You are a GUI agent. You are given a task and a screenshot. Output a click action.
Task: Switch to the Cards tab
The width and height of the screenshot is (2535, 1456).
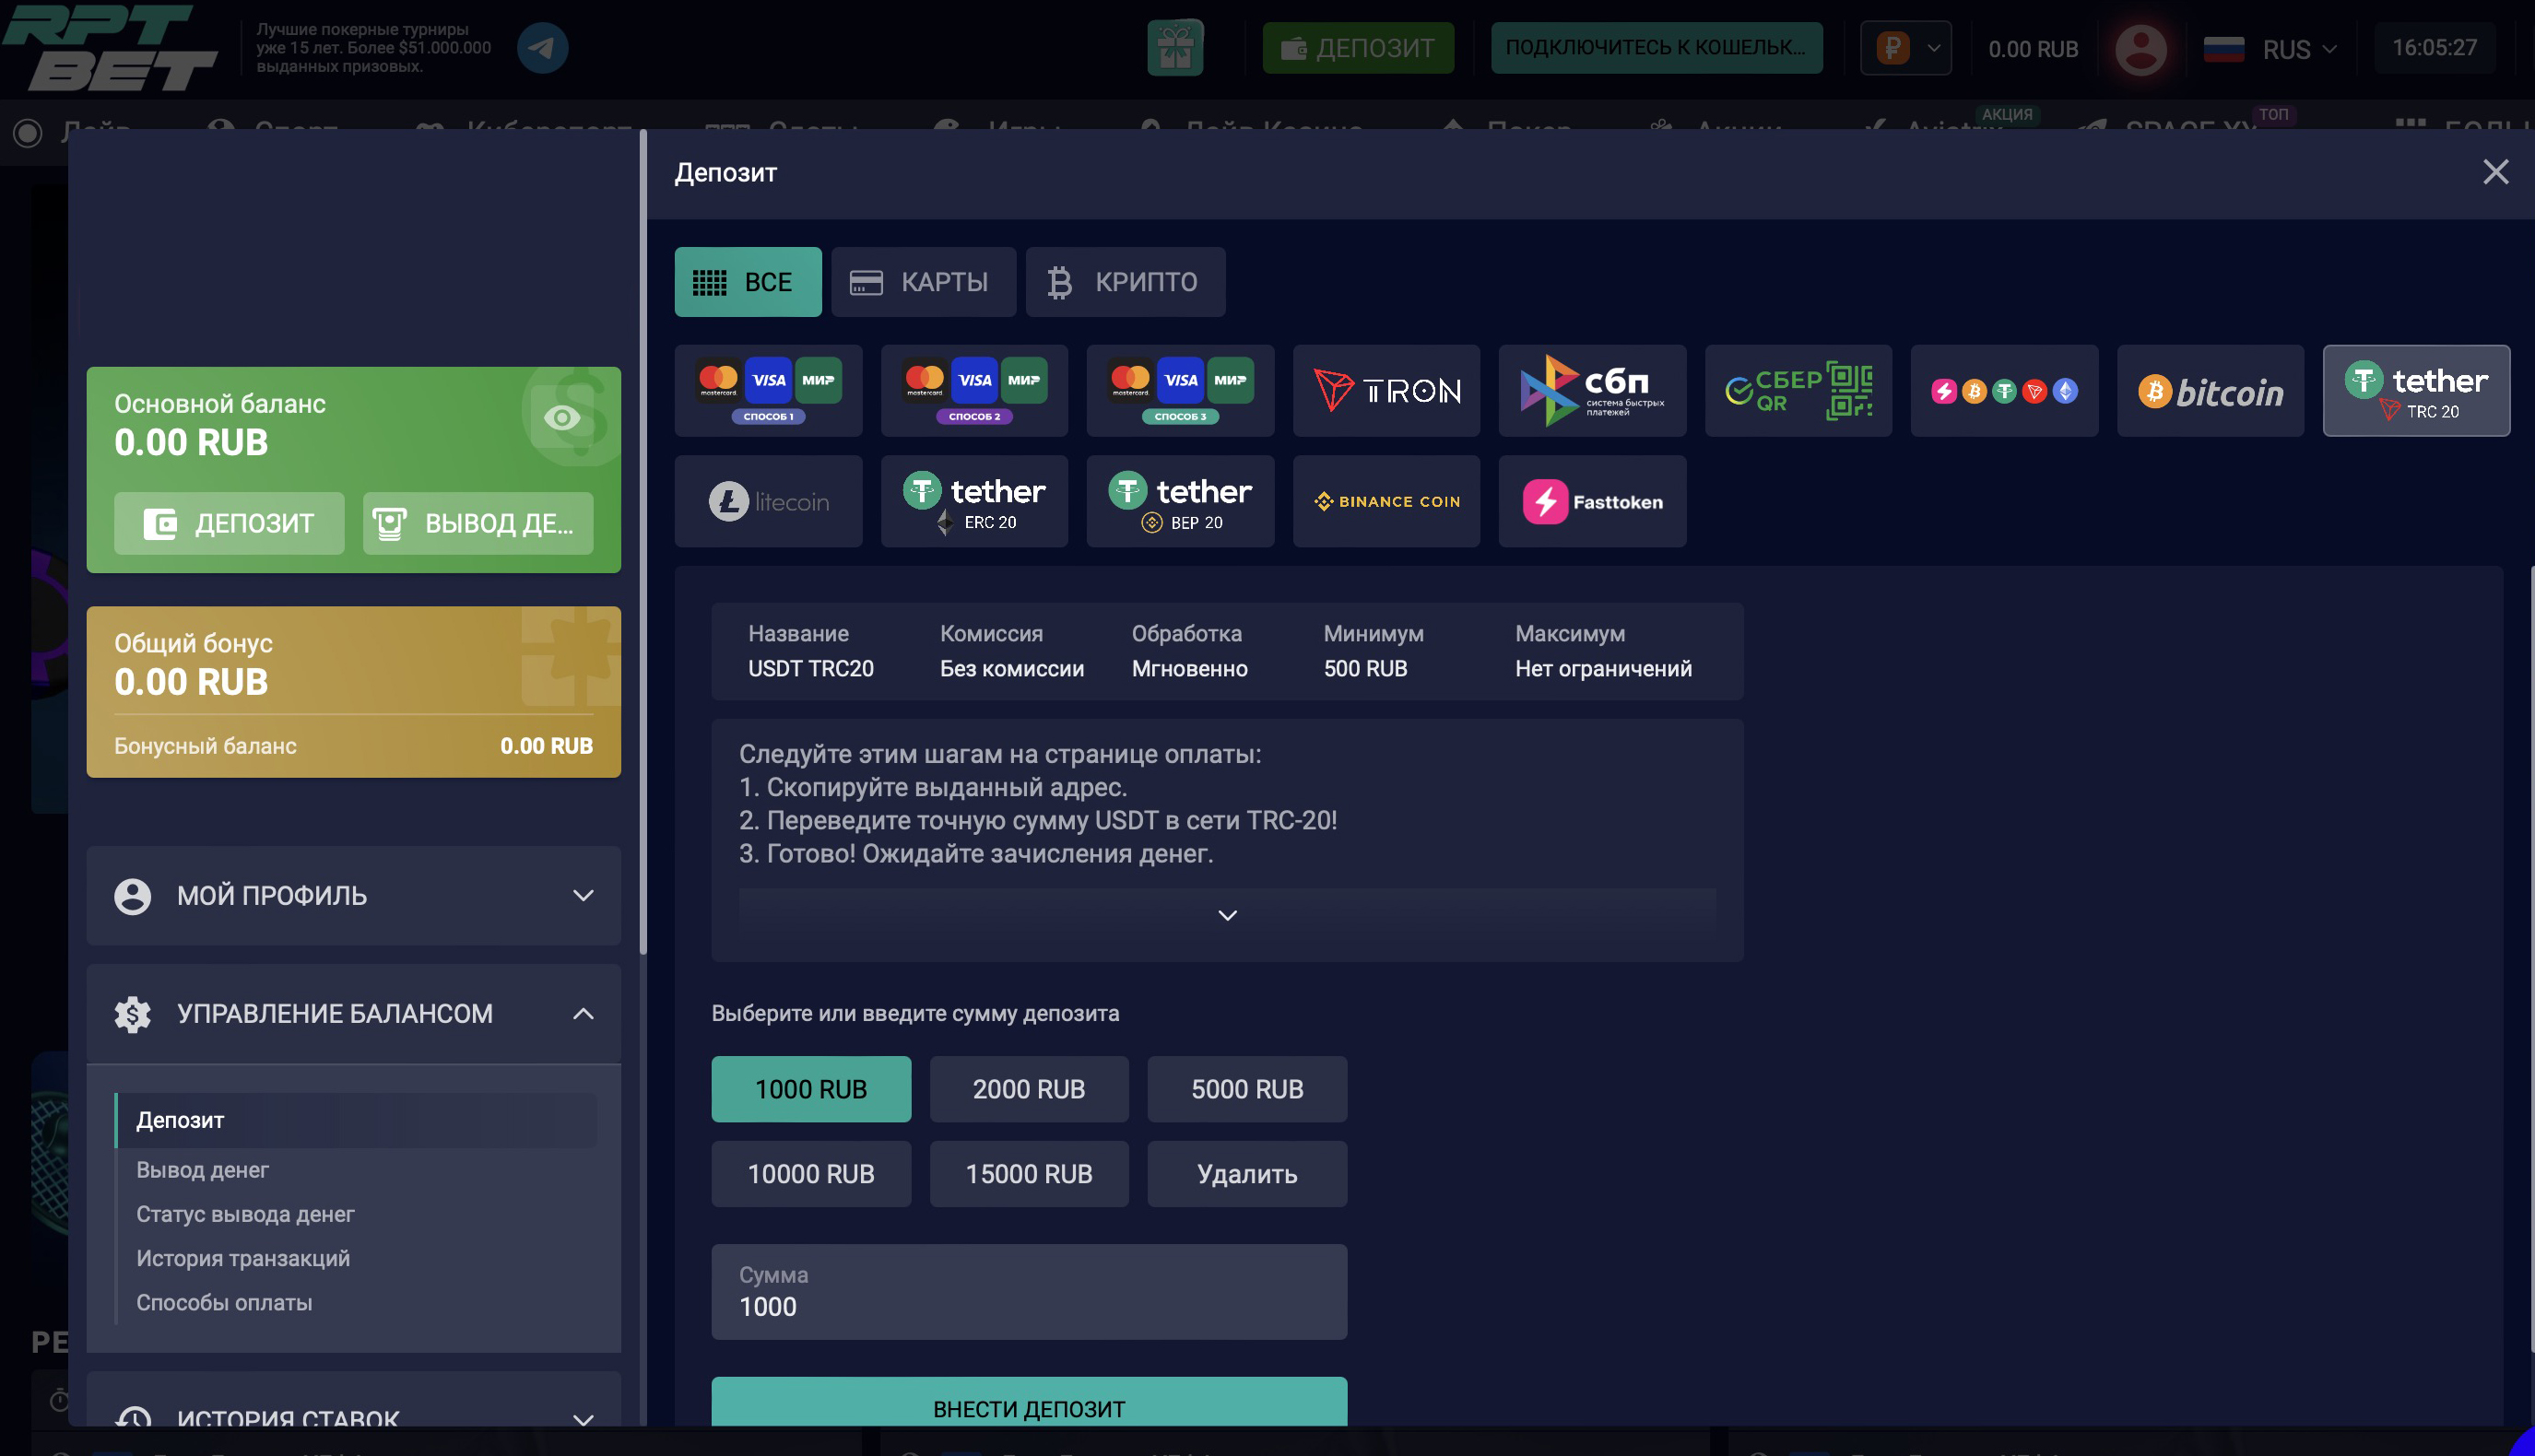[x=922, y=282]
